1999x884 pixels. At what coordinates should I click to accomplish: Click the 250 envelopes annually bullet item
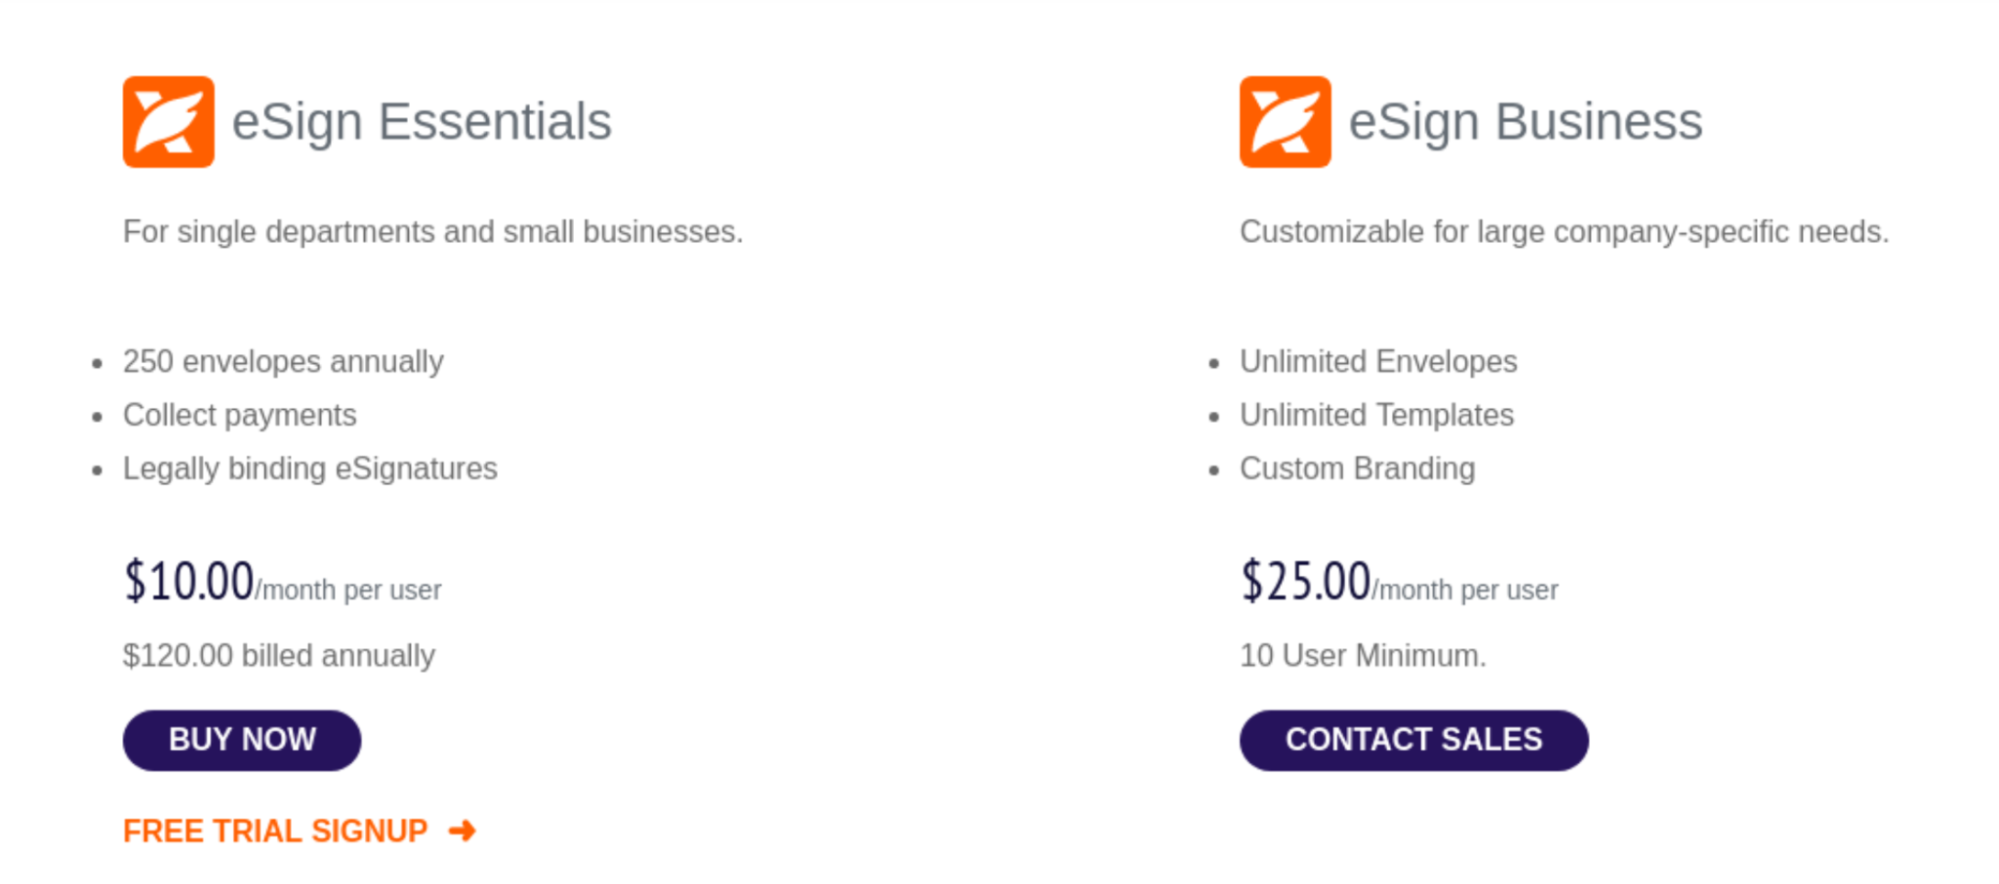[283, 362]
